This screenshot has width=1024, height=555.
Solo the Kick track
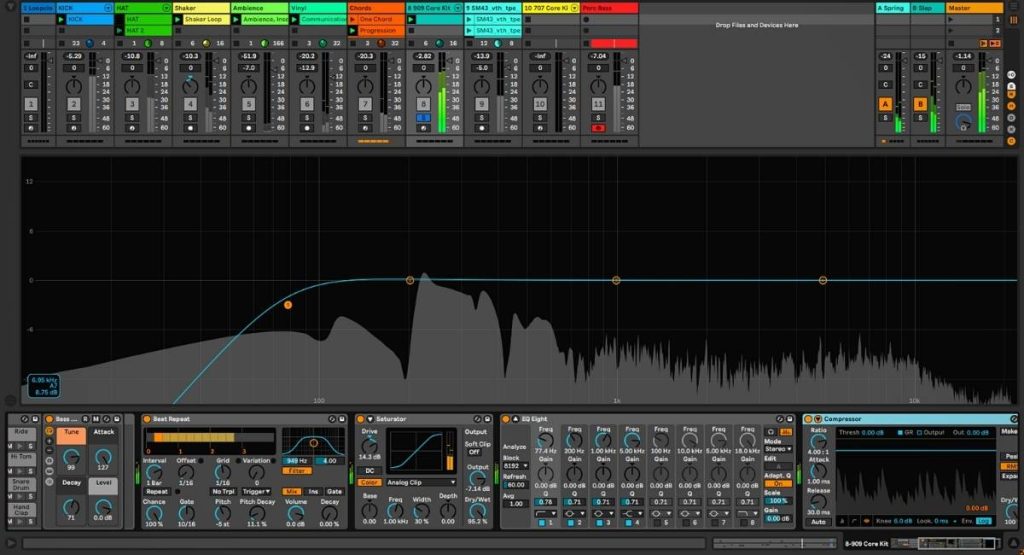point(74,118)
